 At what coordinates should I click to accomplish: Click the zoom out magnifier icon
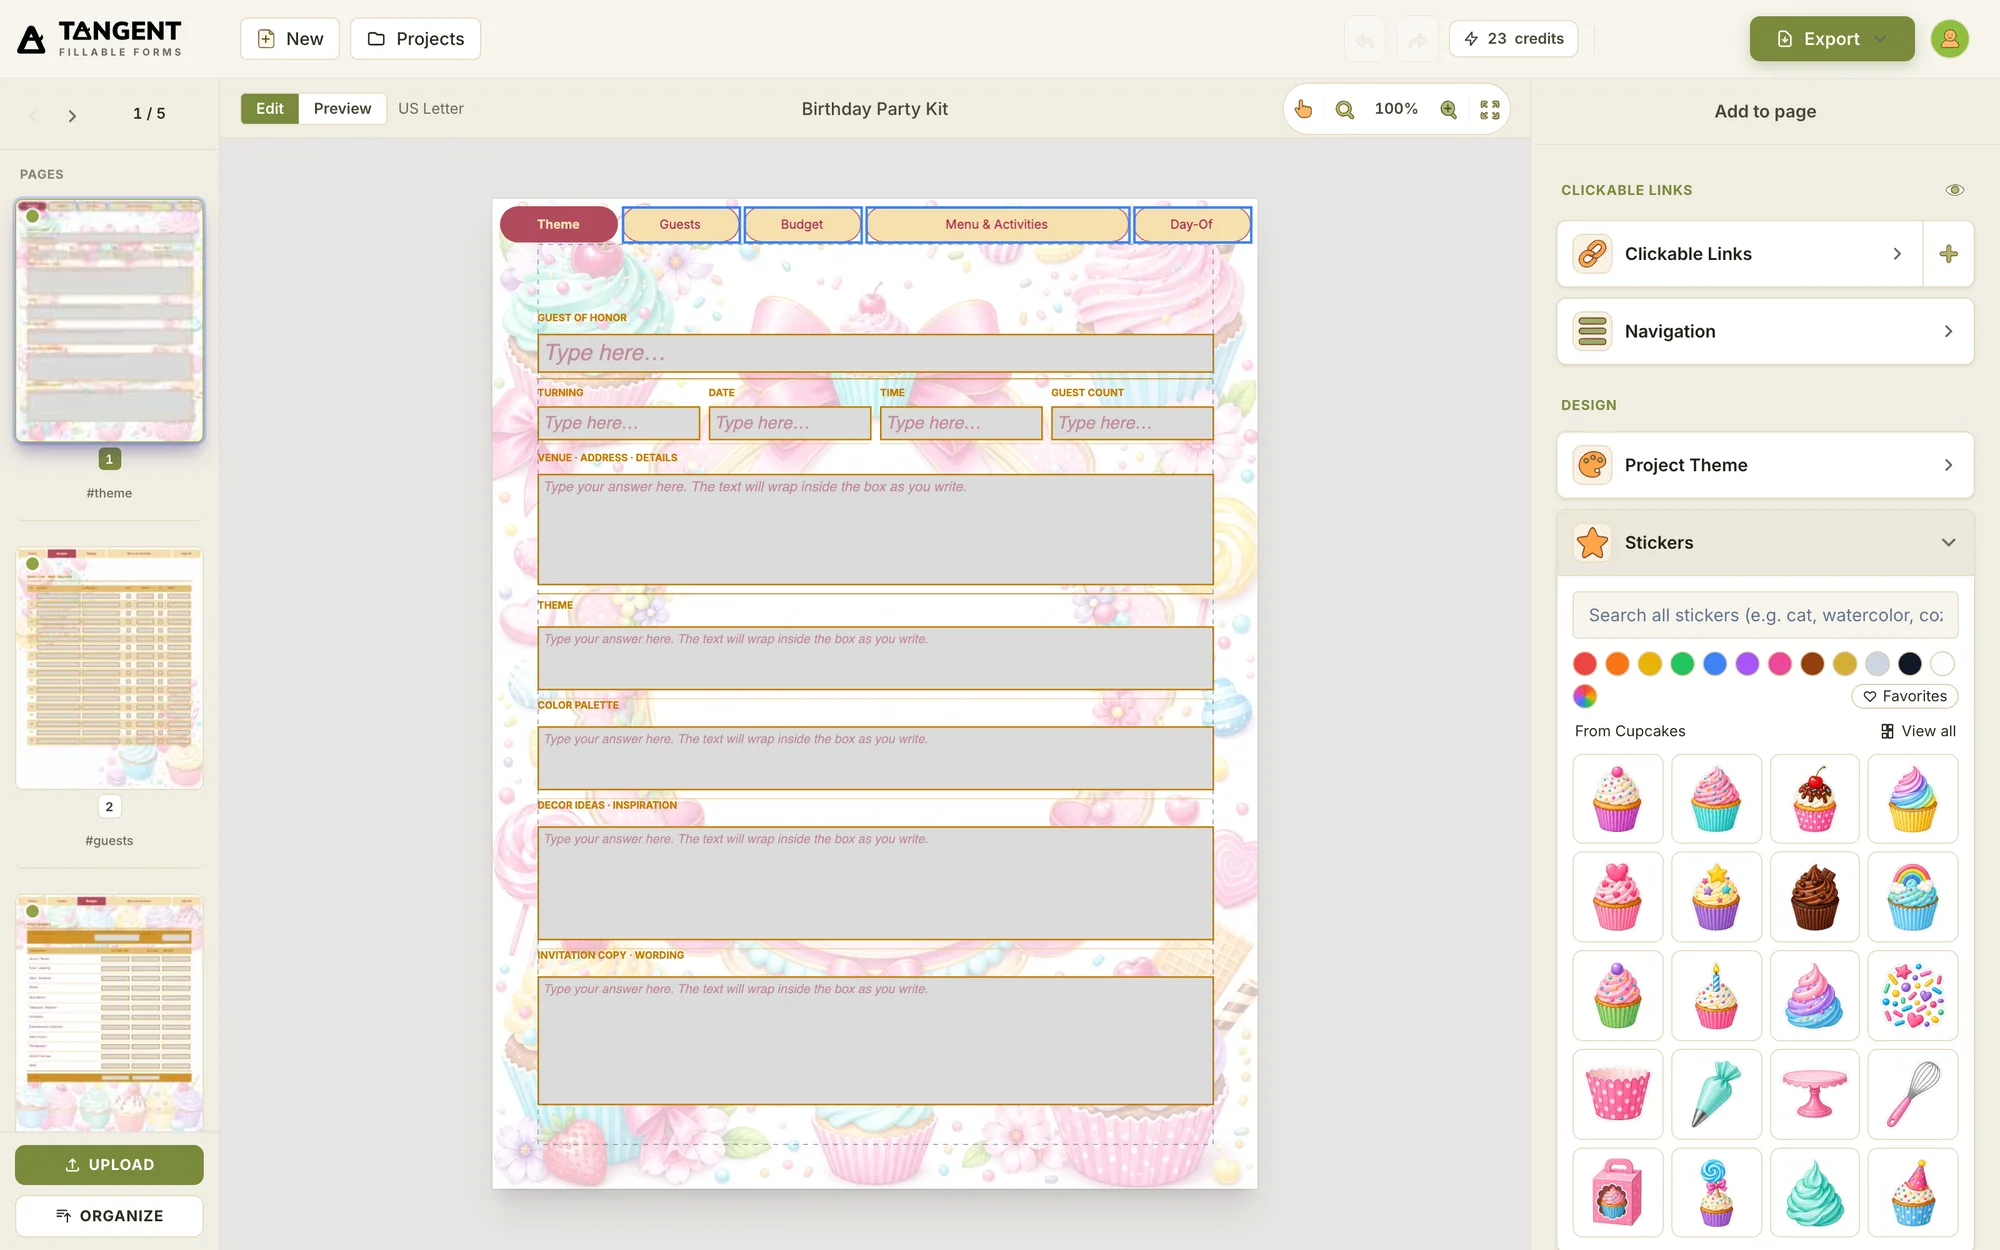coord(1345,109)
